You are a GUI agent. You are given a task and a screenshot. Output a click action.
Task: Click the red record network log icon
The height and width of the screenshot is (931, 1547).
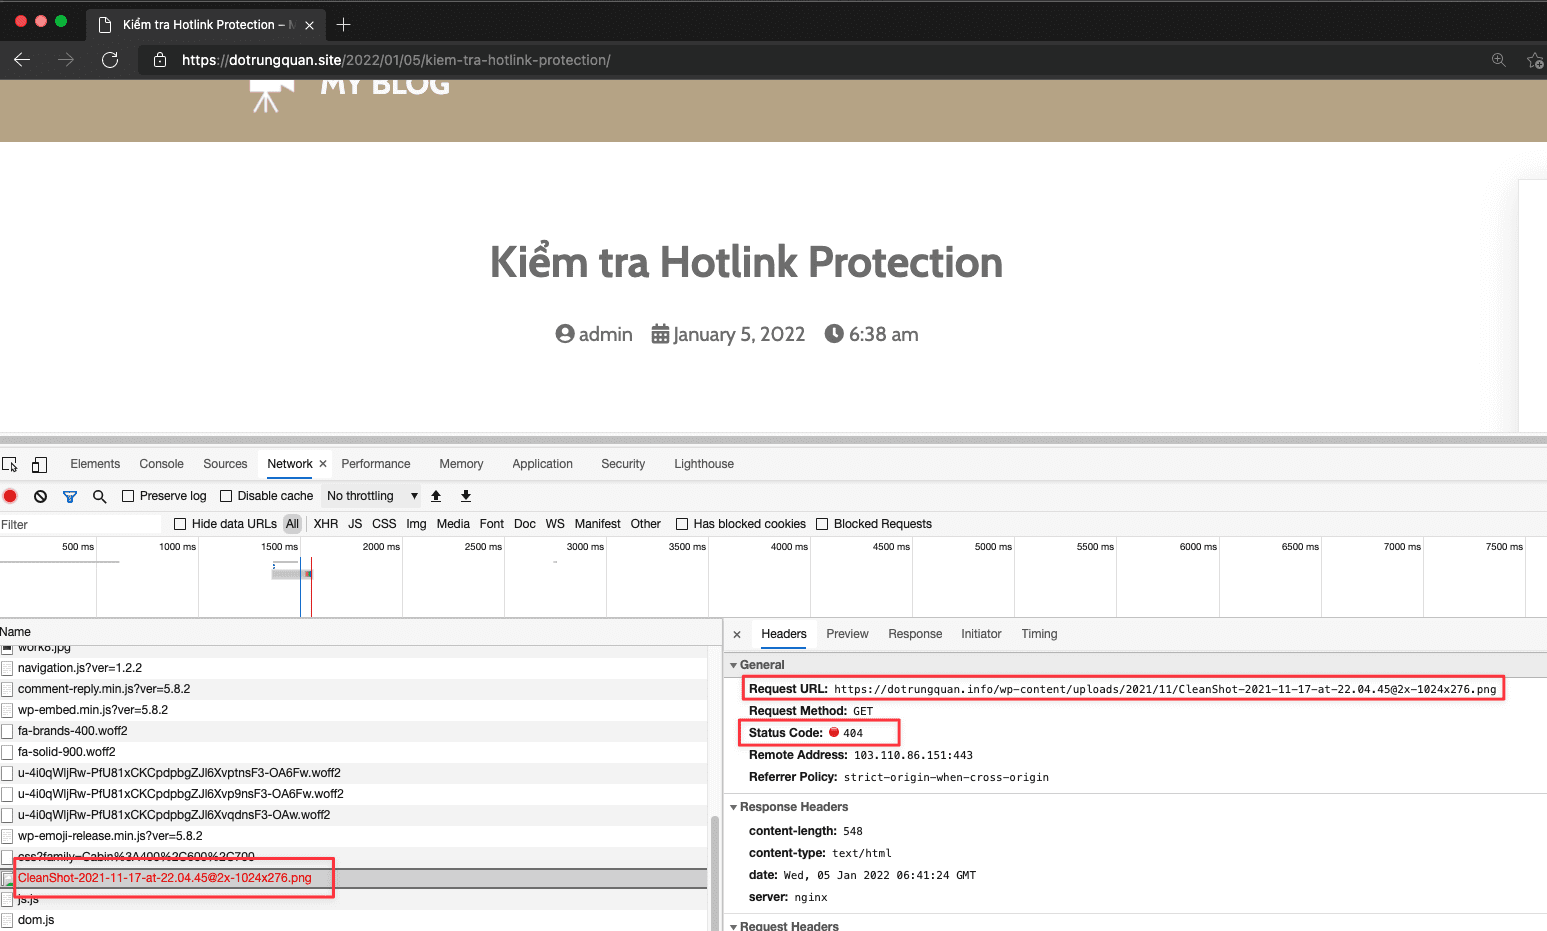coord(10,496)
